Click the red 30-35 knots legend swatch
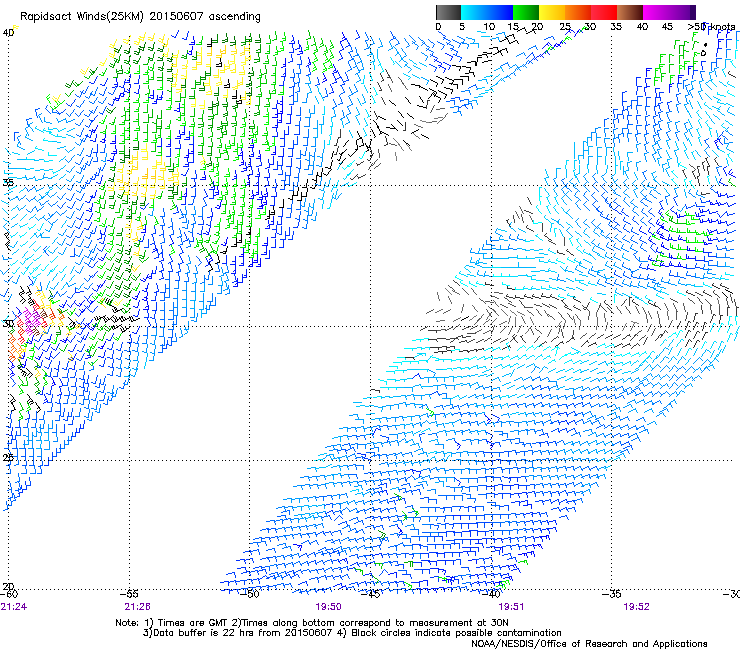 (604, 12)
